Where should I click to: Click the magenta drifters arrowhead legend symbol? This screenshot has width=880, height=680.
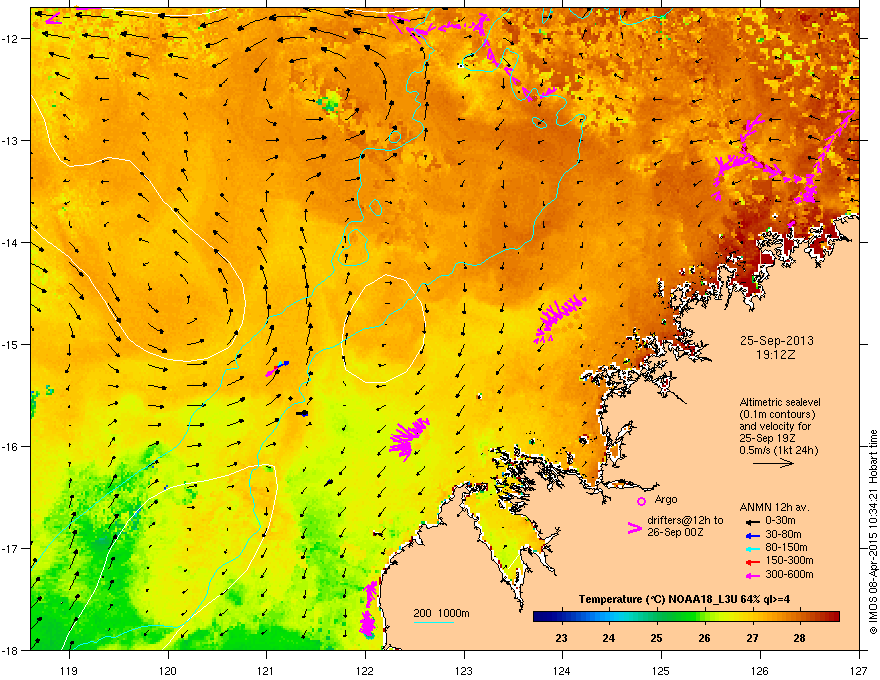634,528
